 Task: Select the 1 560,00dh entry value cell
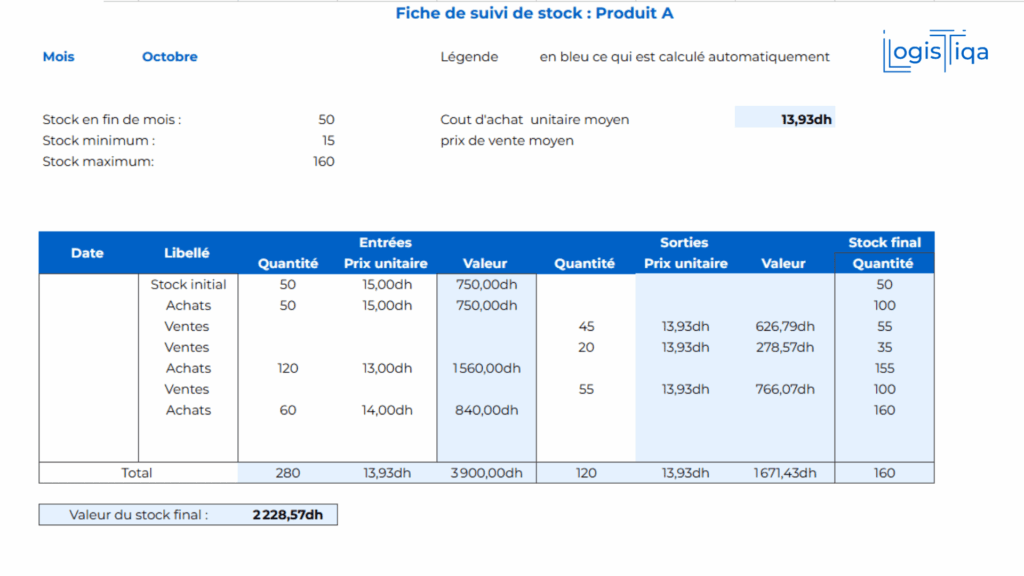486,368
